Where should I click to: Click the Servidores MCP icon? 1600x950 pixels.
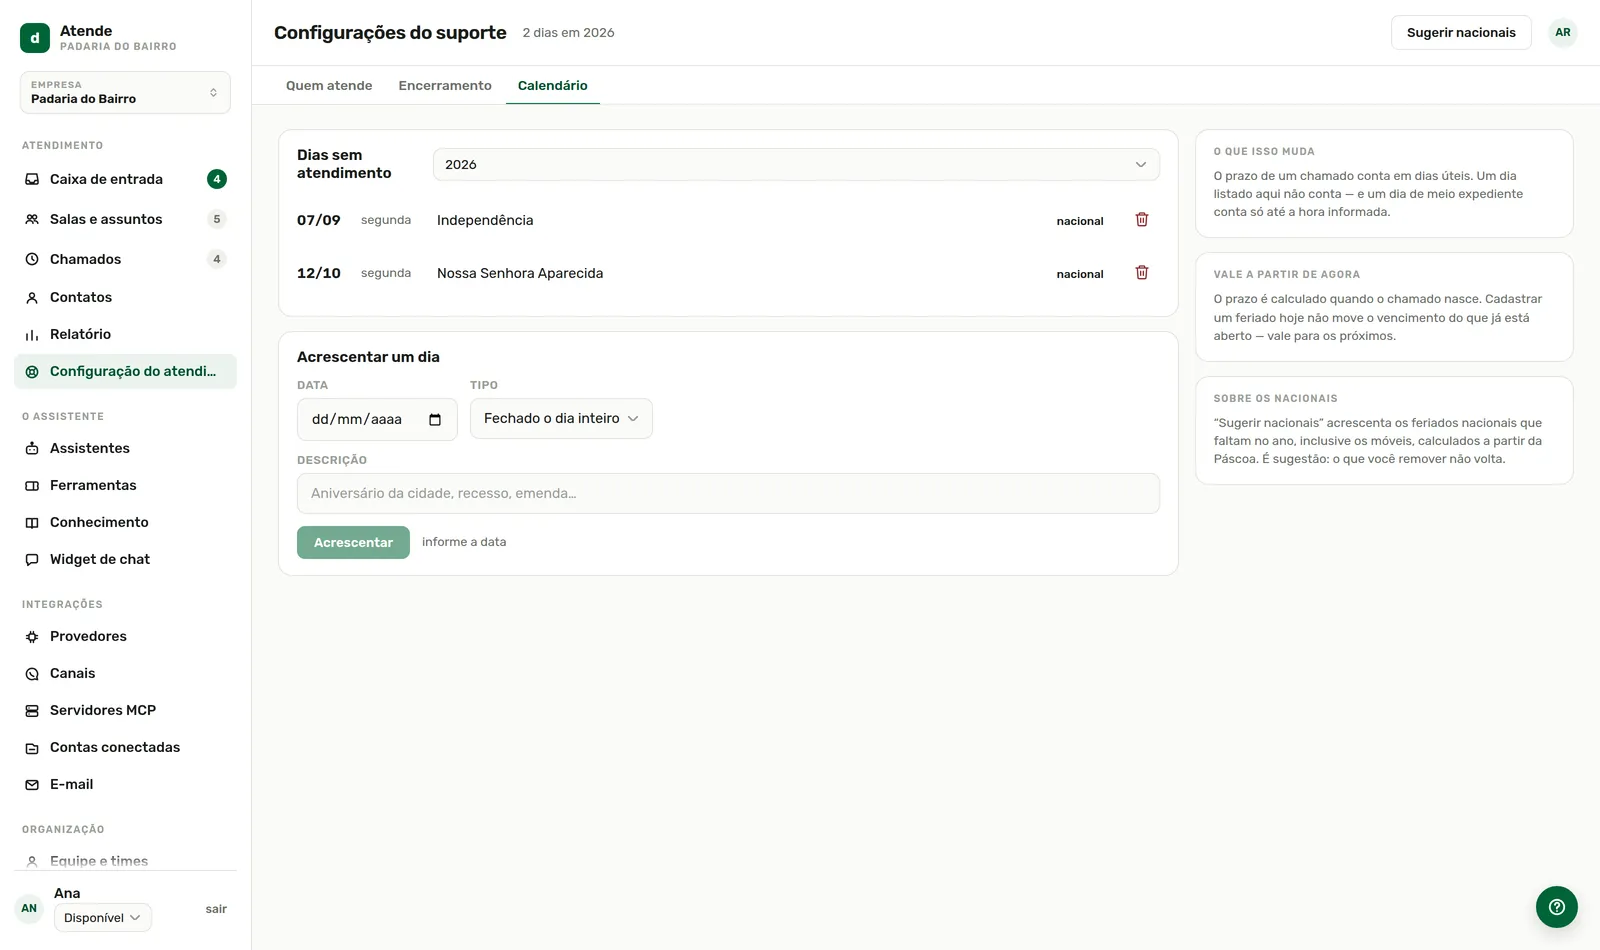tap(32, 710)
